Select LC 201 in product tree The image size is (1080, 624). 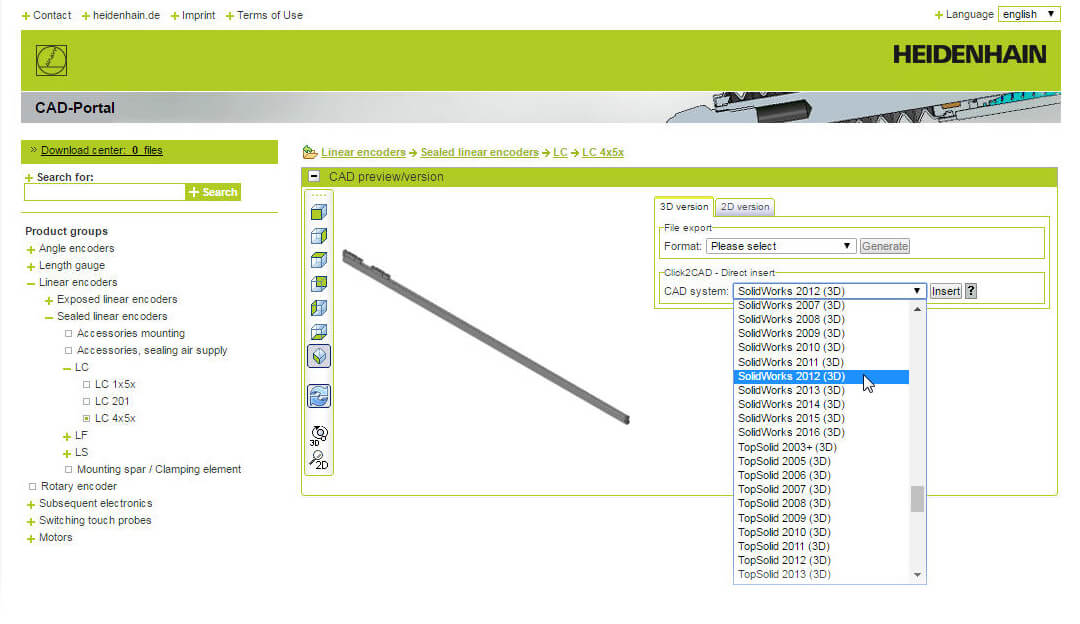click(112, 402)
